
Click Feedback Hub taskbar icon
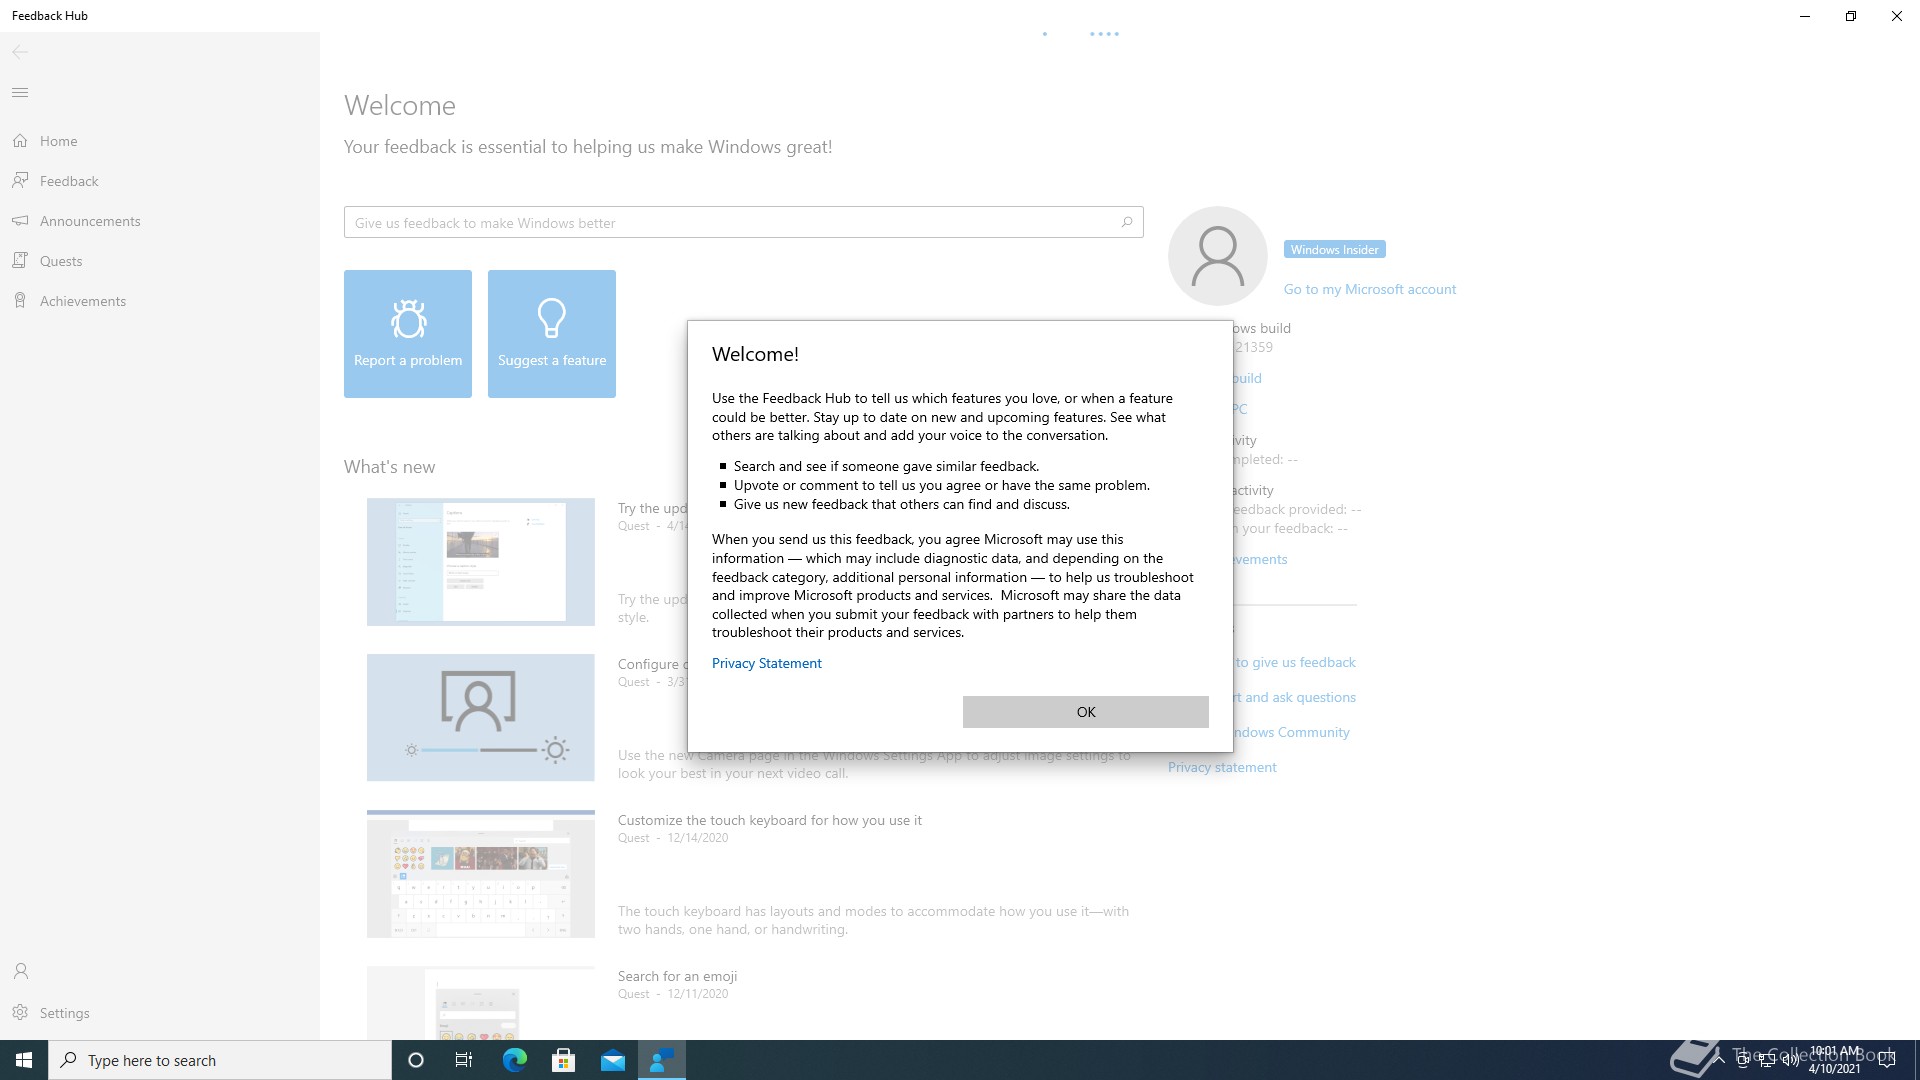[661, 1060]
